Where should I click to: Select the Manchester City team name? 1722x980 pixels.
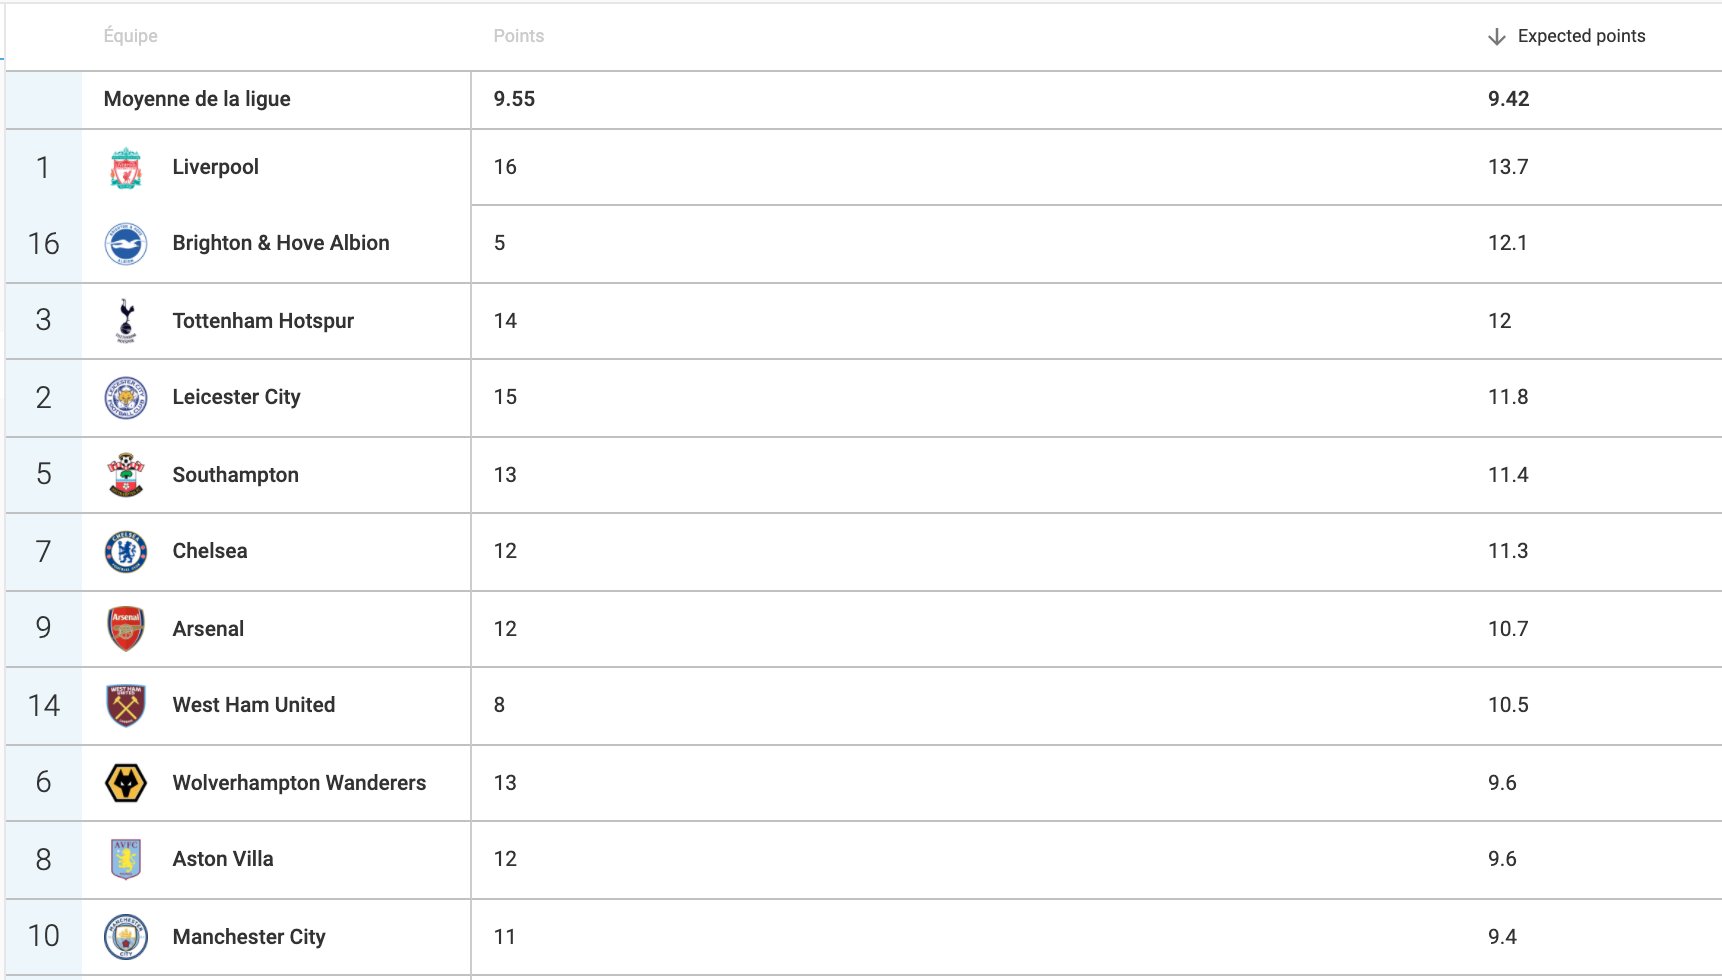tap(249, 937)
